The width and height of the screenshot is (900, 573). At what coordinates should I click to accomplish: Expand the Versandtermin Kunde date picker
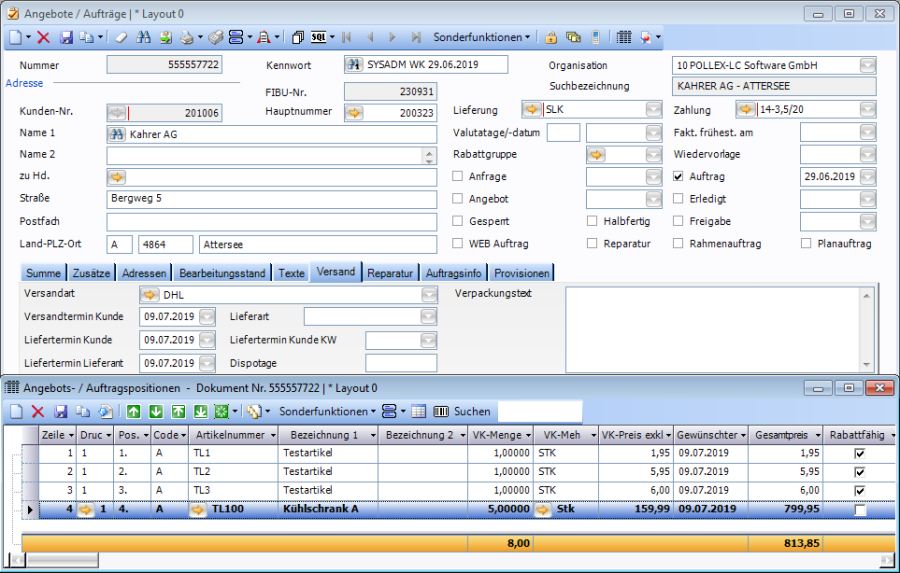(207, 317)
